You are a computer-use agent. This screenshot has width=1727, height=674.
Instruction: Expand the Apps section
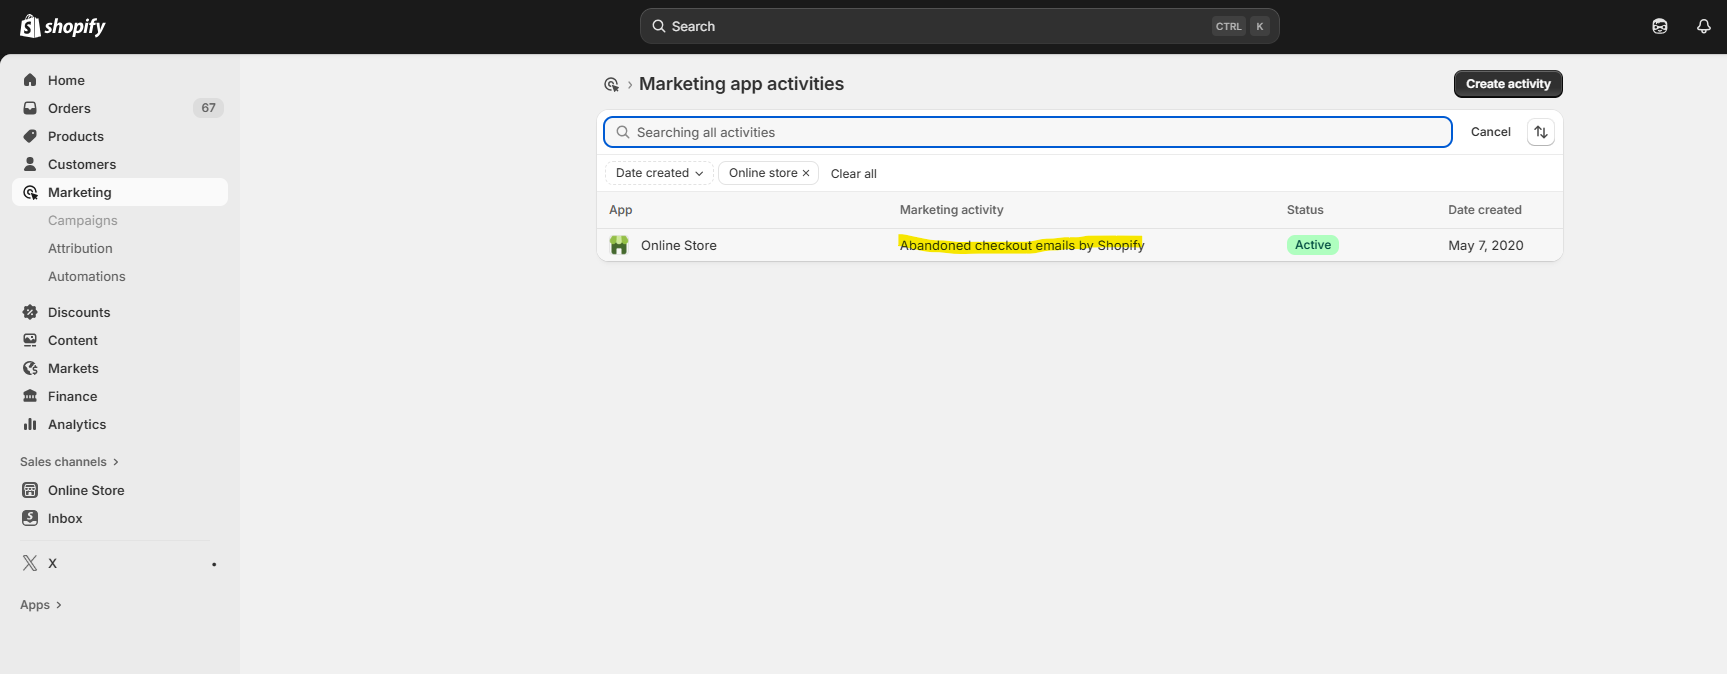pos(41,605)
